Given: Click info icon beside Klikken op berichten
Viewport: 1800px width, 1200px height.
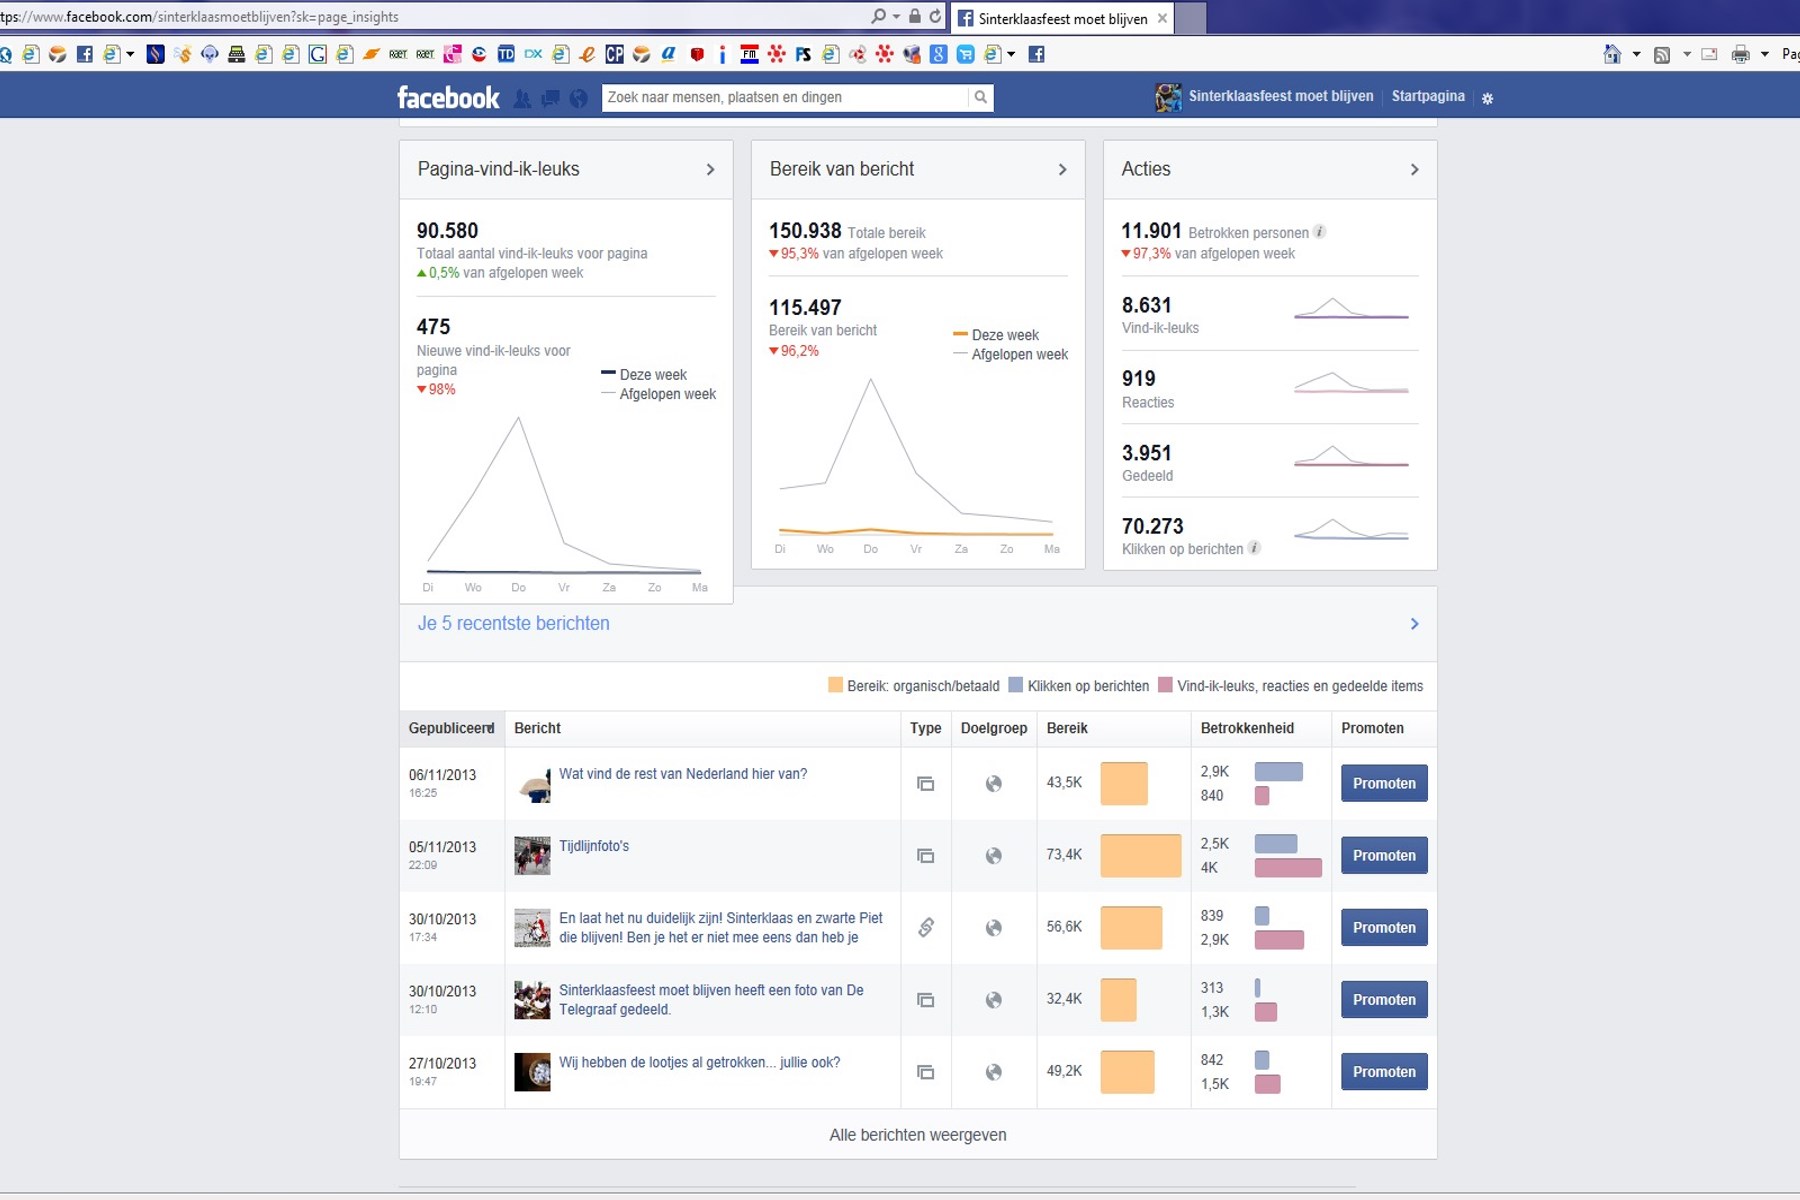Looking at the screenshot, I should click(1254, 548).
